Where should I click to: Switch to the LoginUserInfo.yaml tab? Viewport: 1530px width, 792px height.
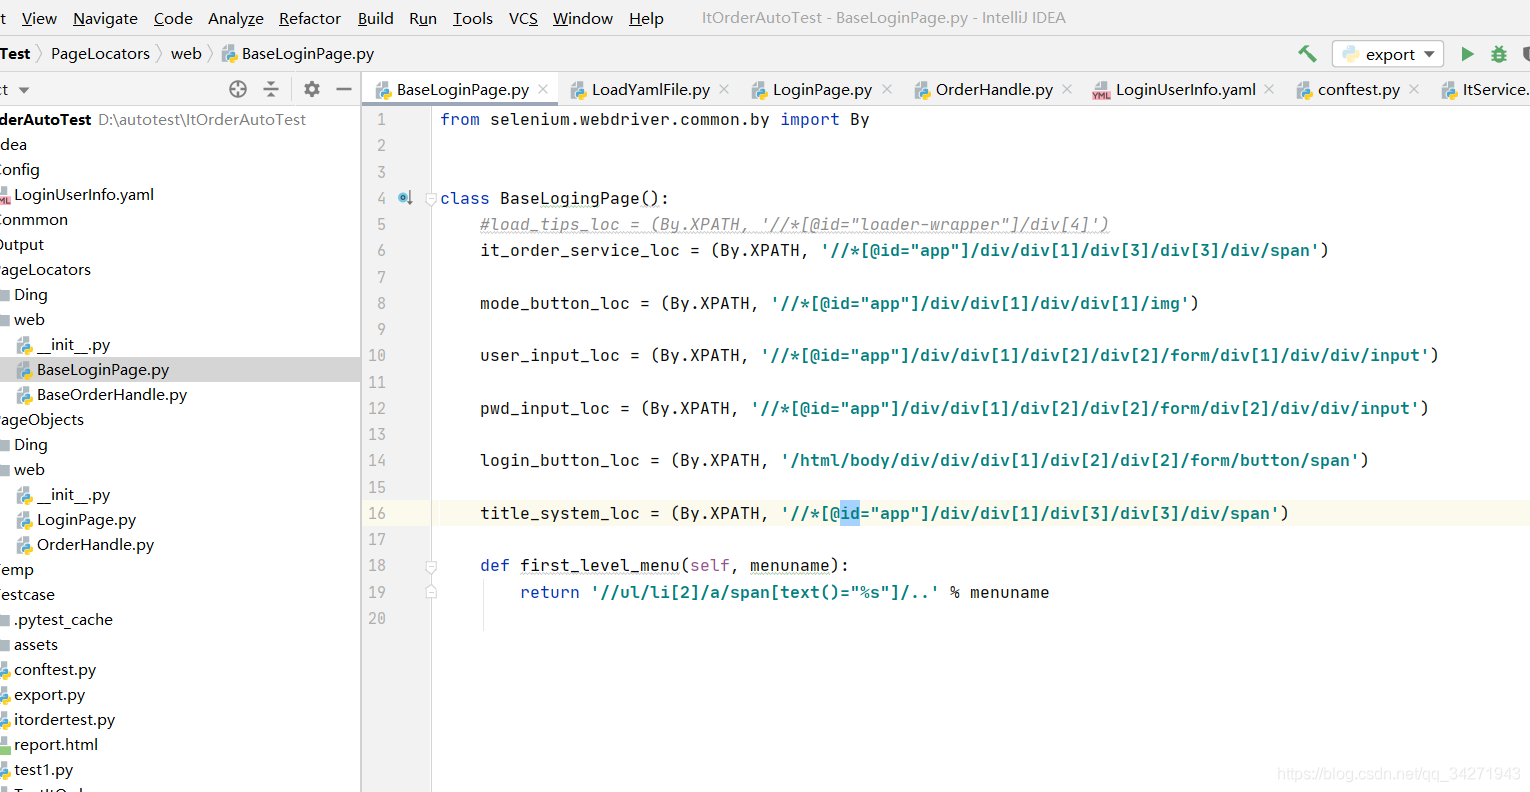[x=1184, y=89]
